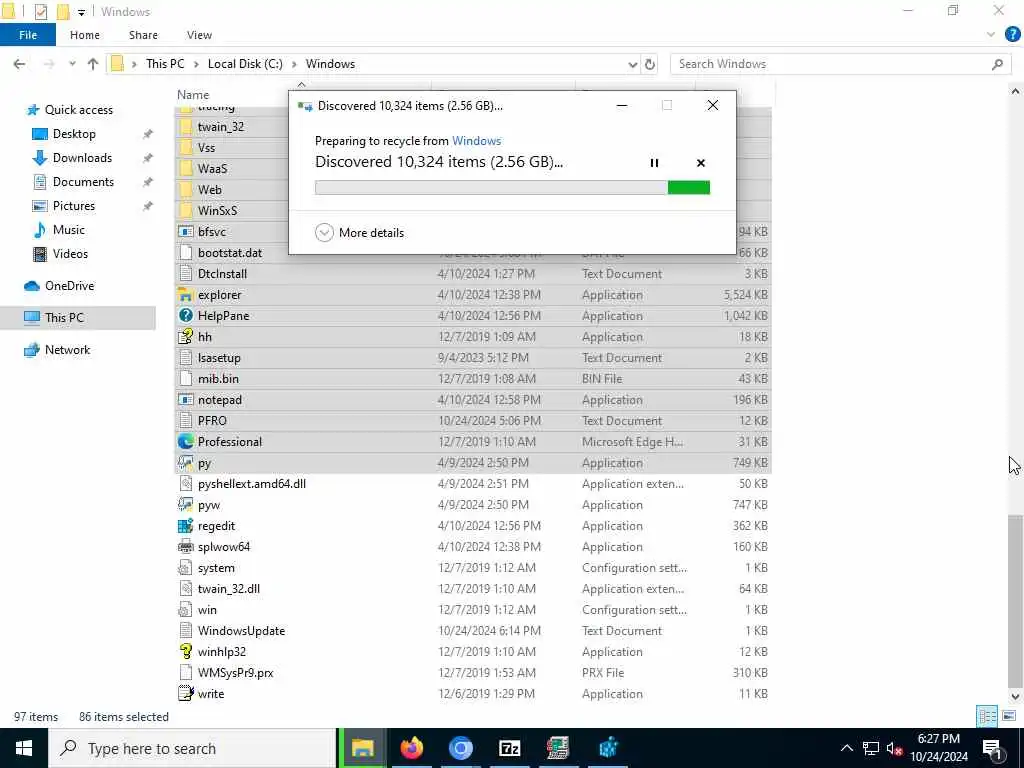Viewport: 1024px width, 768px height.
Task: Open Explorer help icon
Action: [1012, 34]
